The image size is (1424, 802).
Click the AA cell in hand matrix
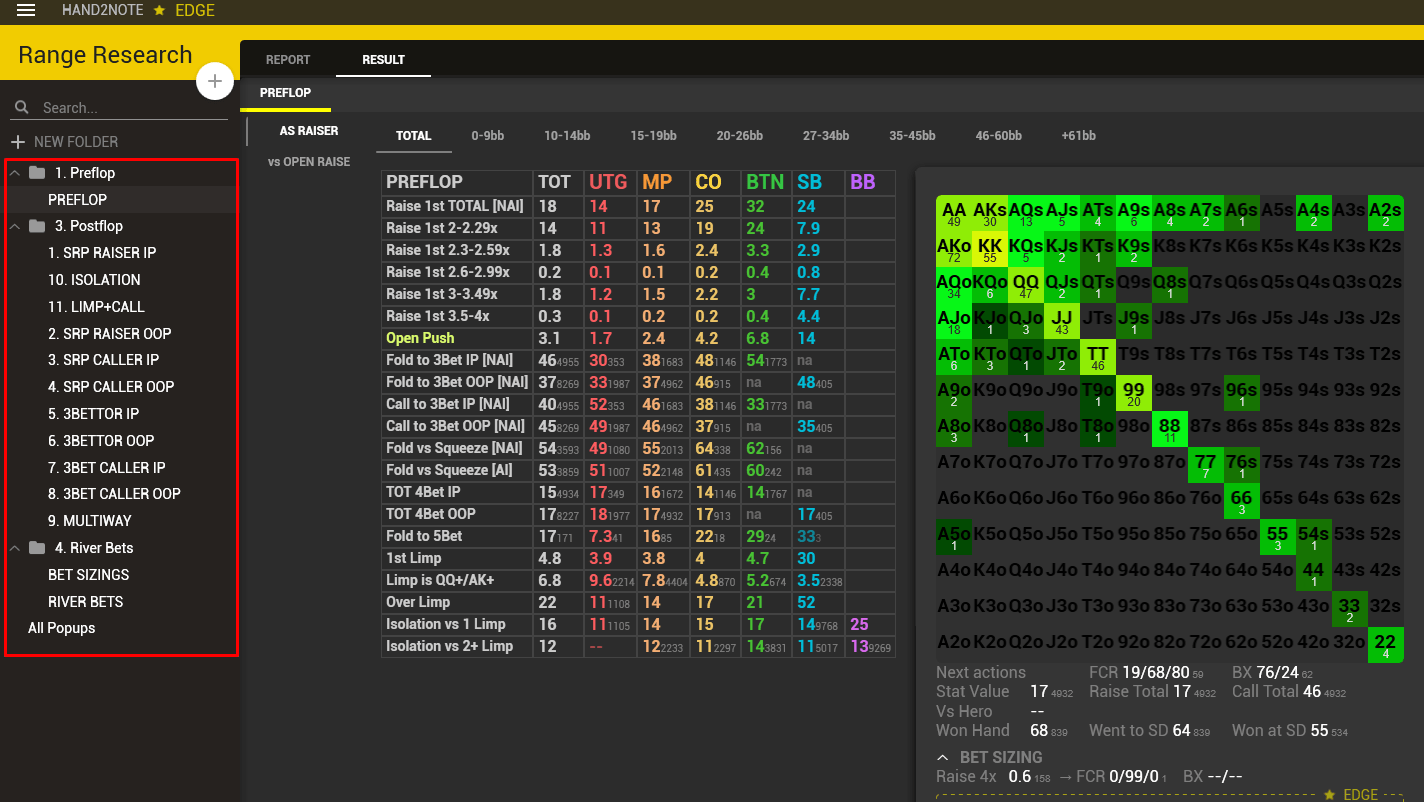point(954,213)
